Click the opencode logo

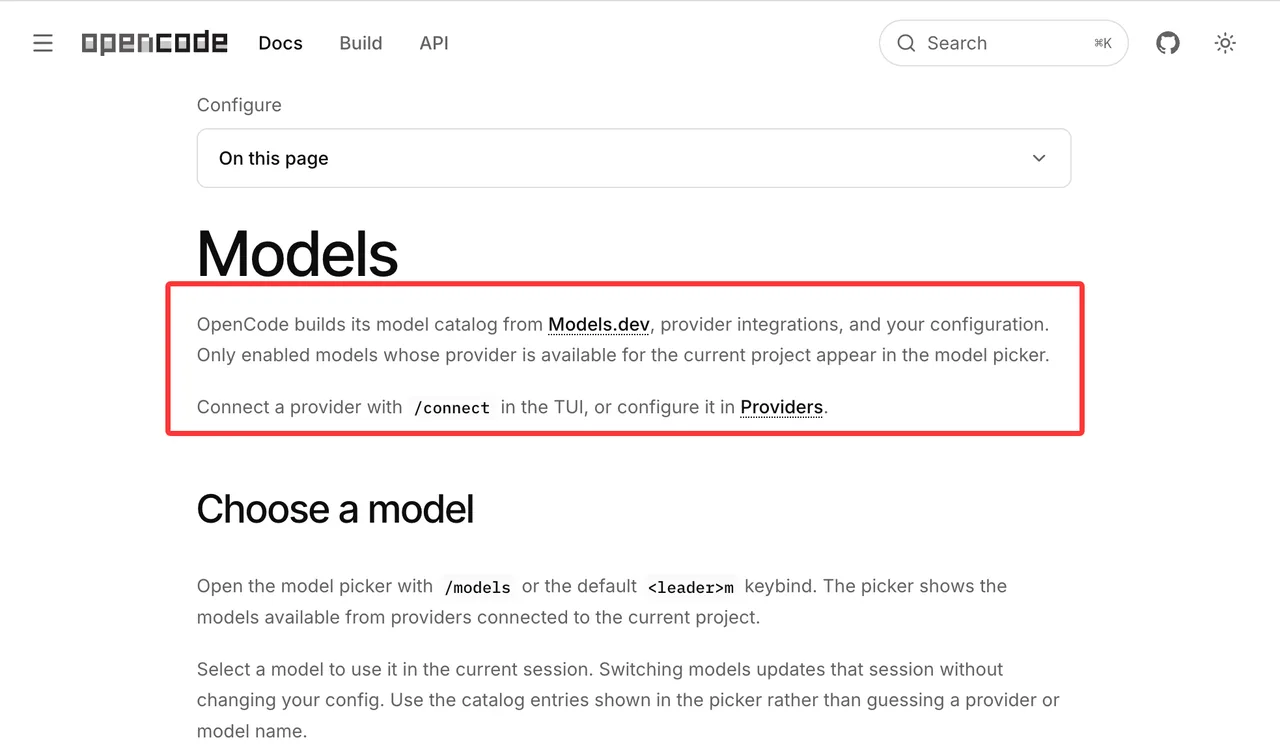(155, 43)
